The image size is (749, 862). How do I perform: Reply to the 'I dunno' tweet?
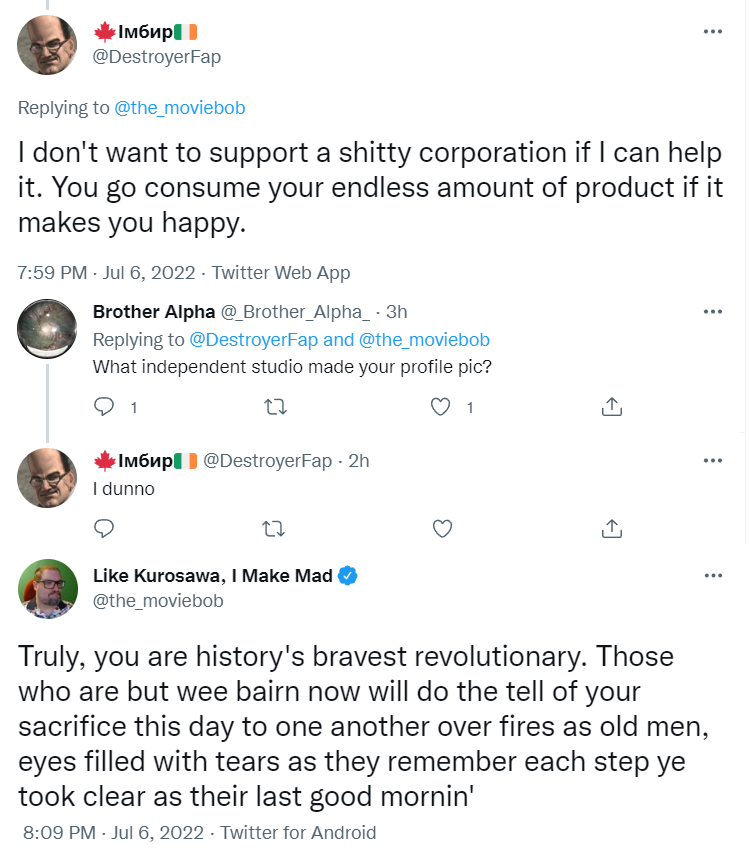[106, 527]
